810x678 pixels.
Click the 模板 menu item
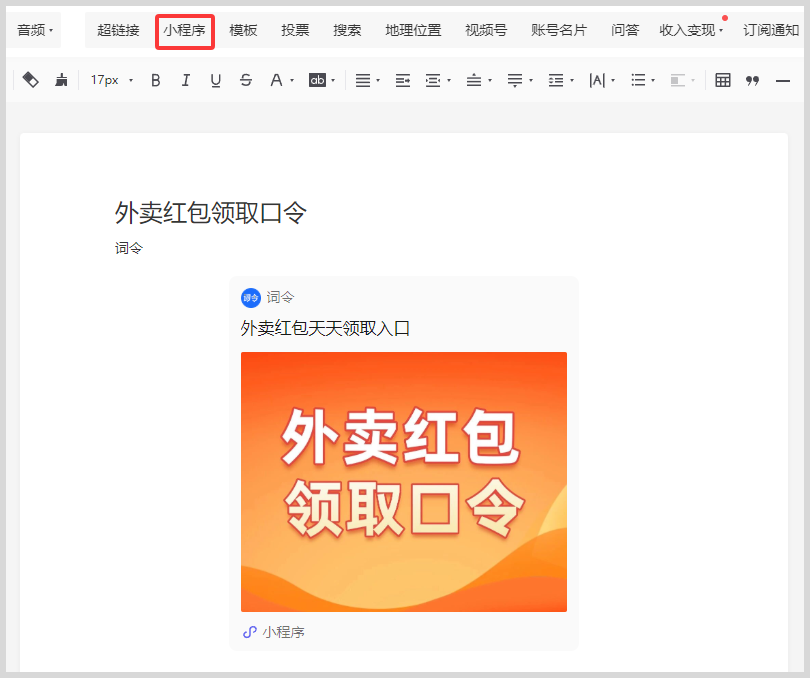(243, 30)
